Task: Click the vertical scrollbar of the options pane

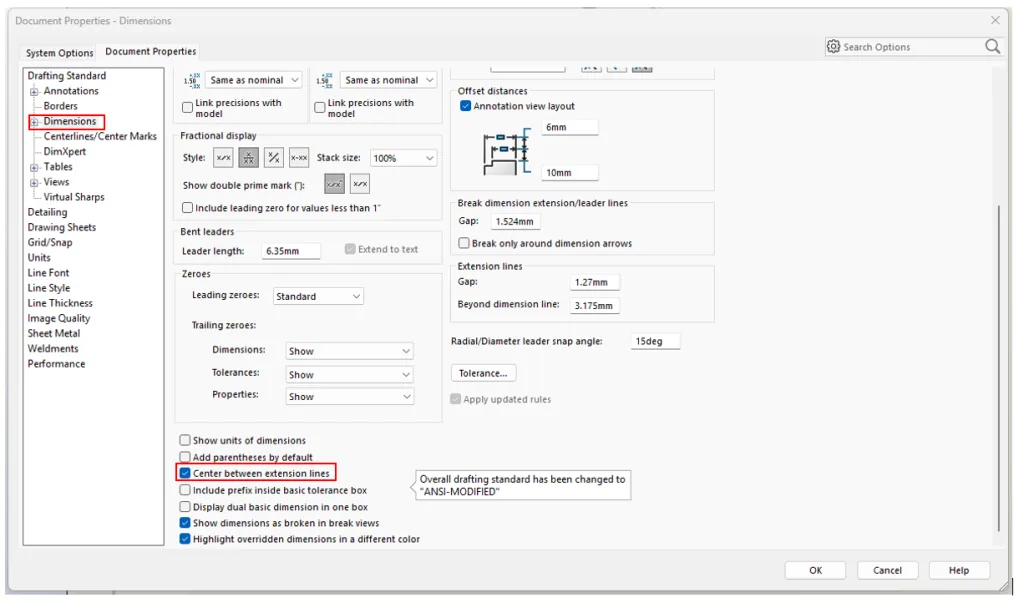Action: point(998,369)
